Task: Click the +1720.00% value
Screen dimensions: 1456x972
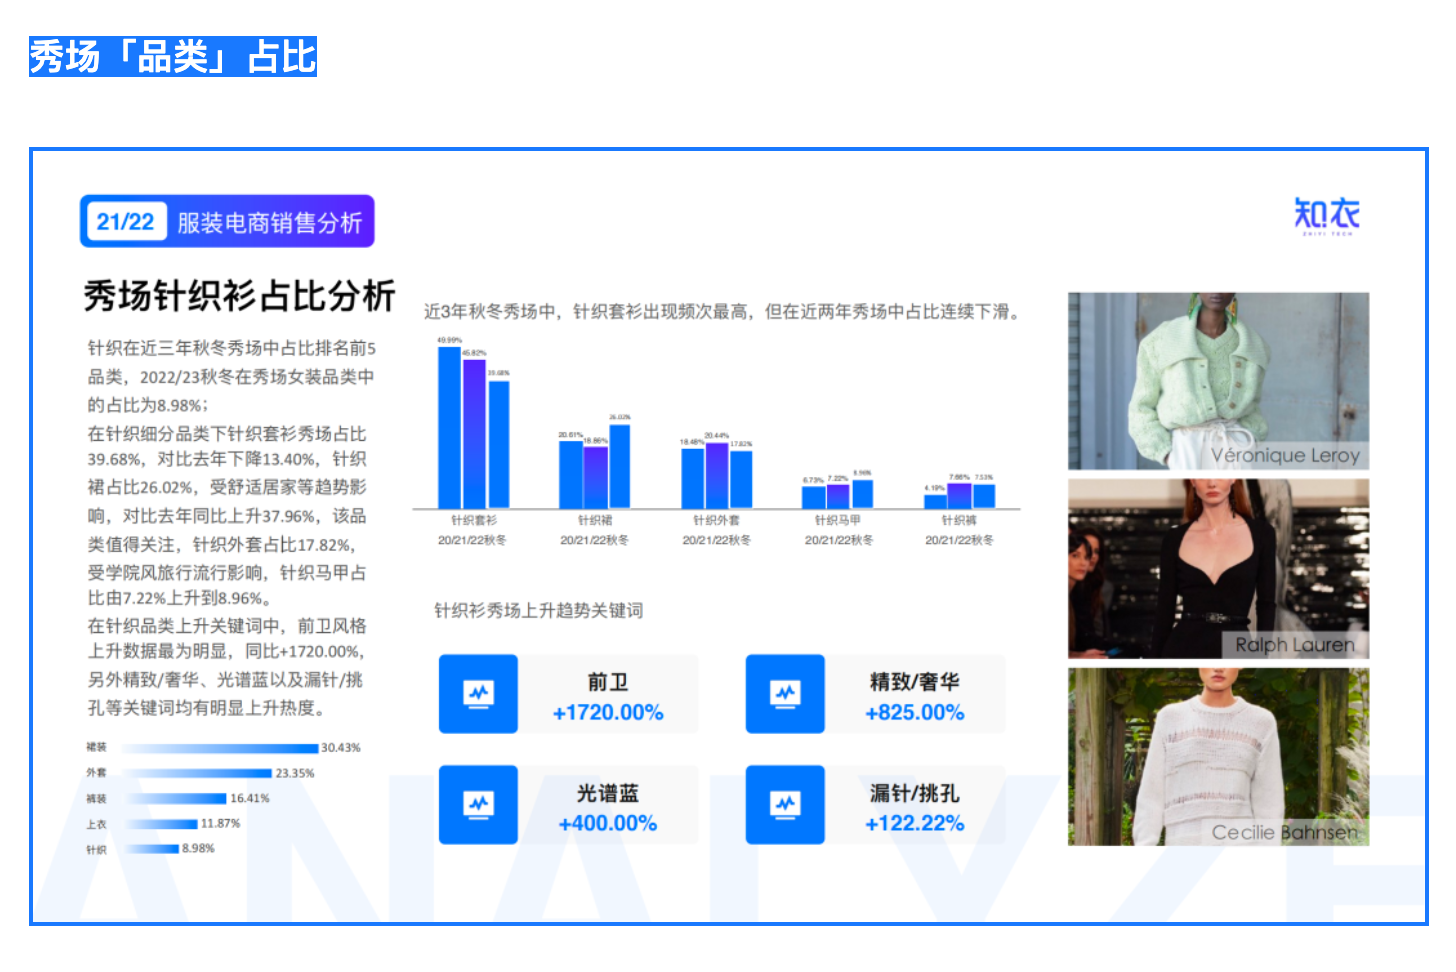Action: click(x=608, y=713)
